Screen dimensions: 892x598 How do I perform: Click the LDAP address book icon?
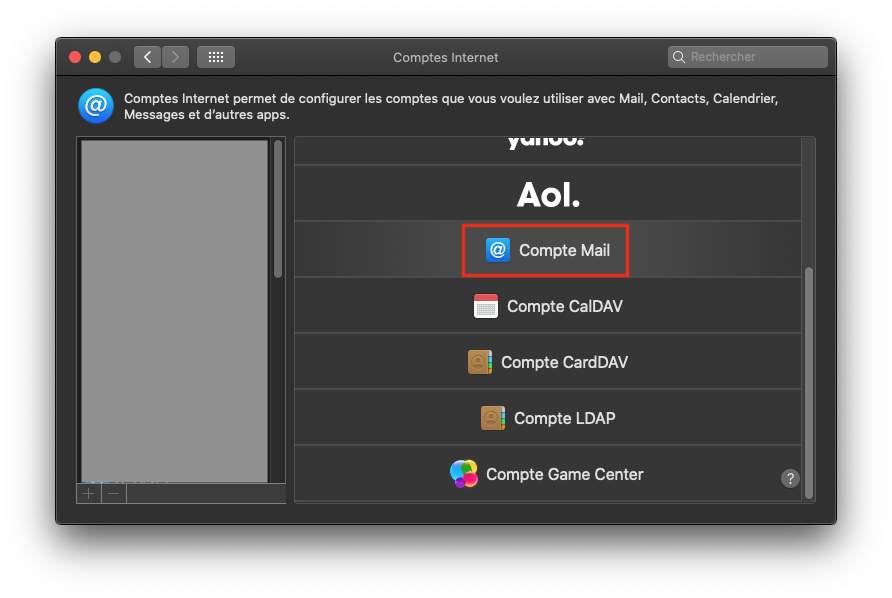click(x=492, y=418)
